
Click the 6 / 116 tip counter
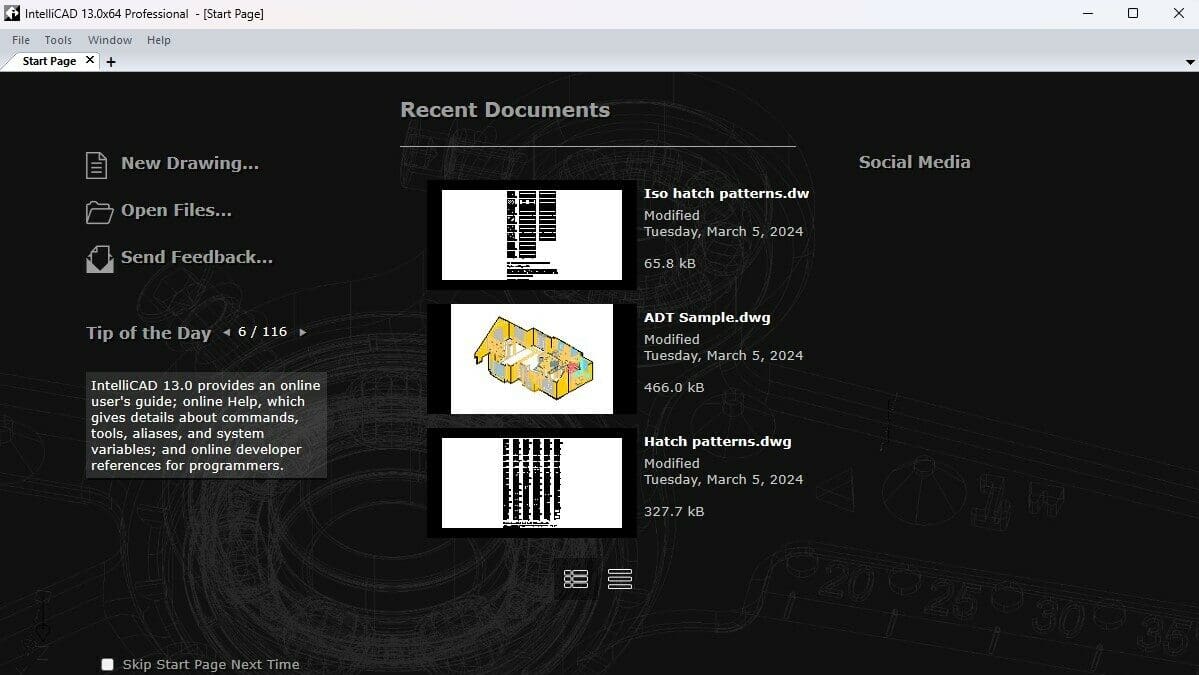point(262,332)
